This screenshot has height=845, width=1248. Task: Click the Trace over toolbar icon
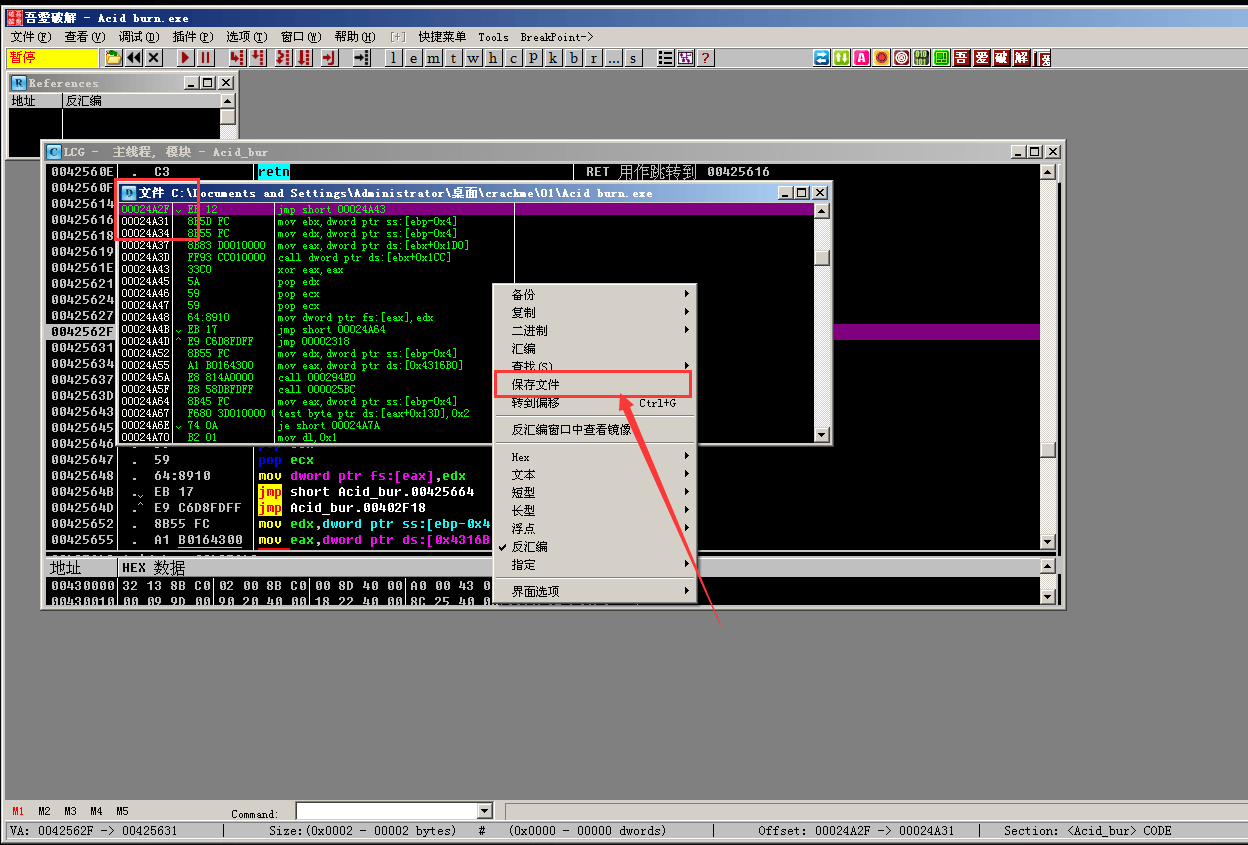[304, 58]
